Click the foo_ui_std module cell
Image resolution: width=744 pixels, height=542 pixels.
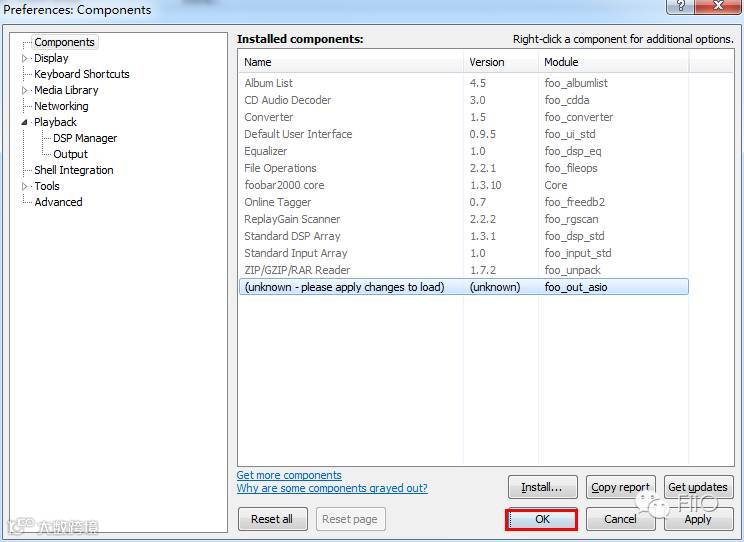(x=570, y=134)
